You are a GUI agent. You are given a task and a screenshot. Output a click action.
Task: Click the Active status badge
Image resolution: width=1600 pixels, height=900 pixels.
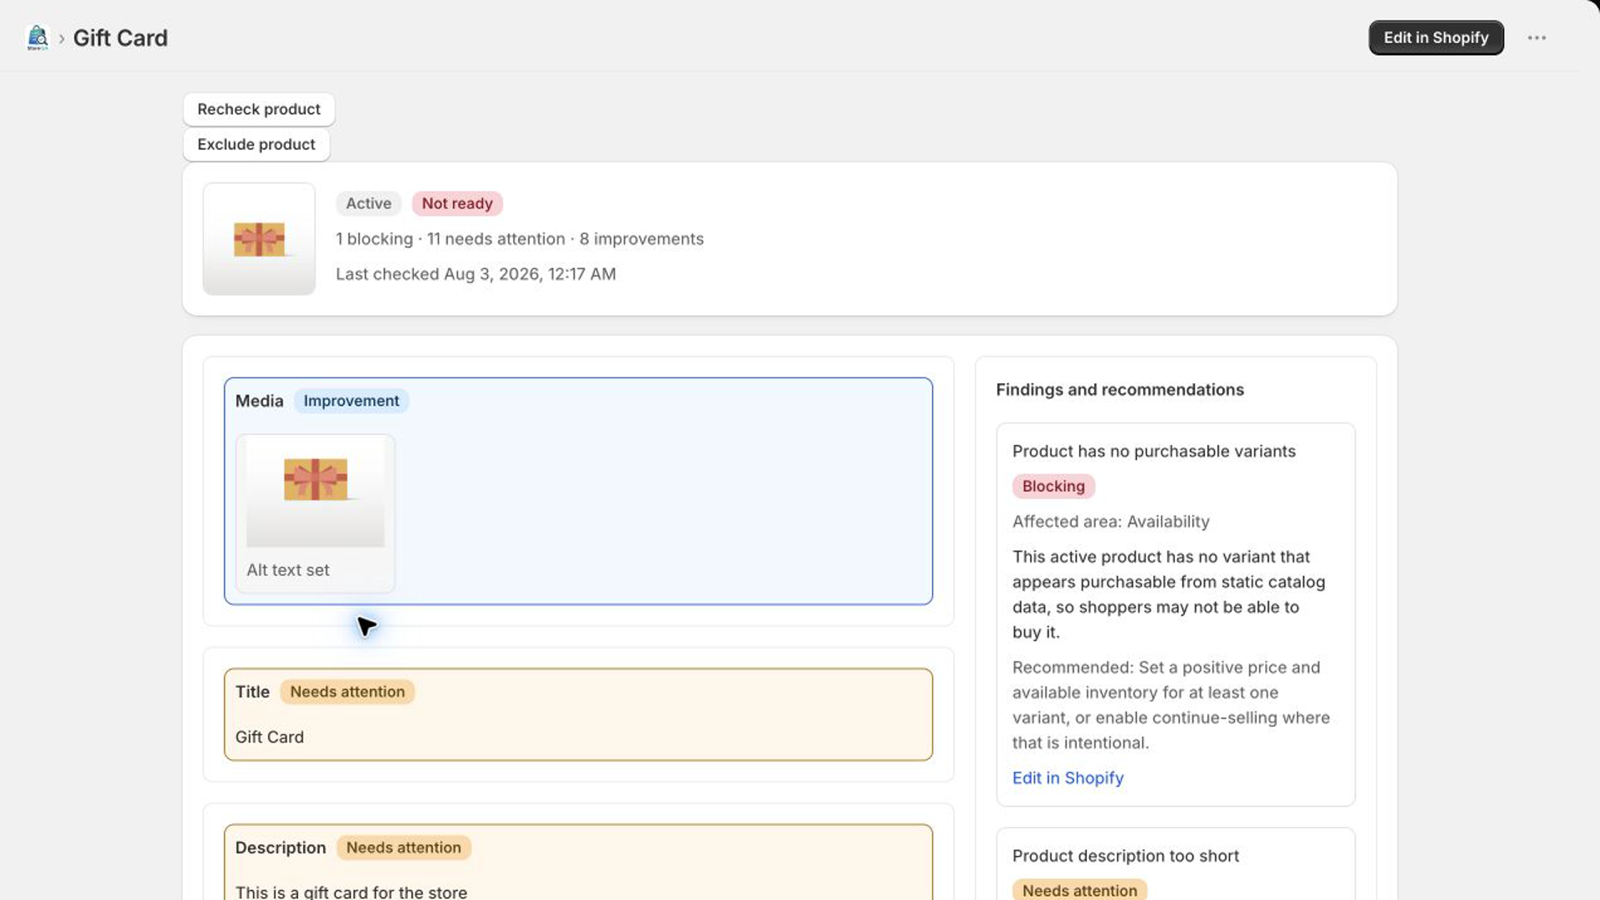(369, 203)
